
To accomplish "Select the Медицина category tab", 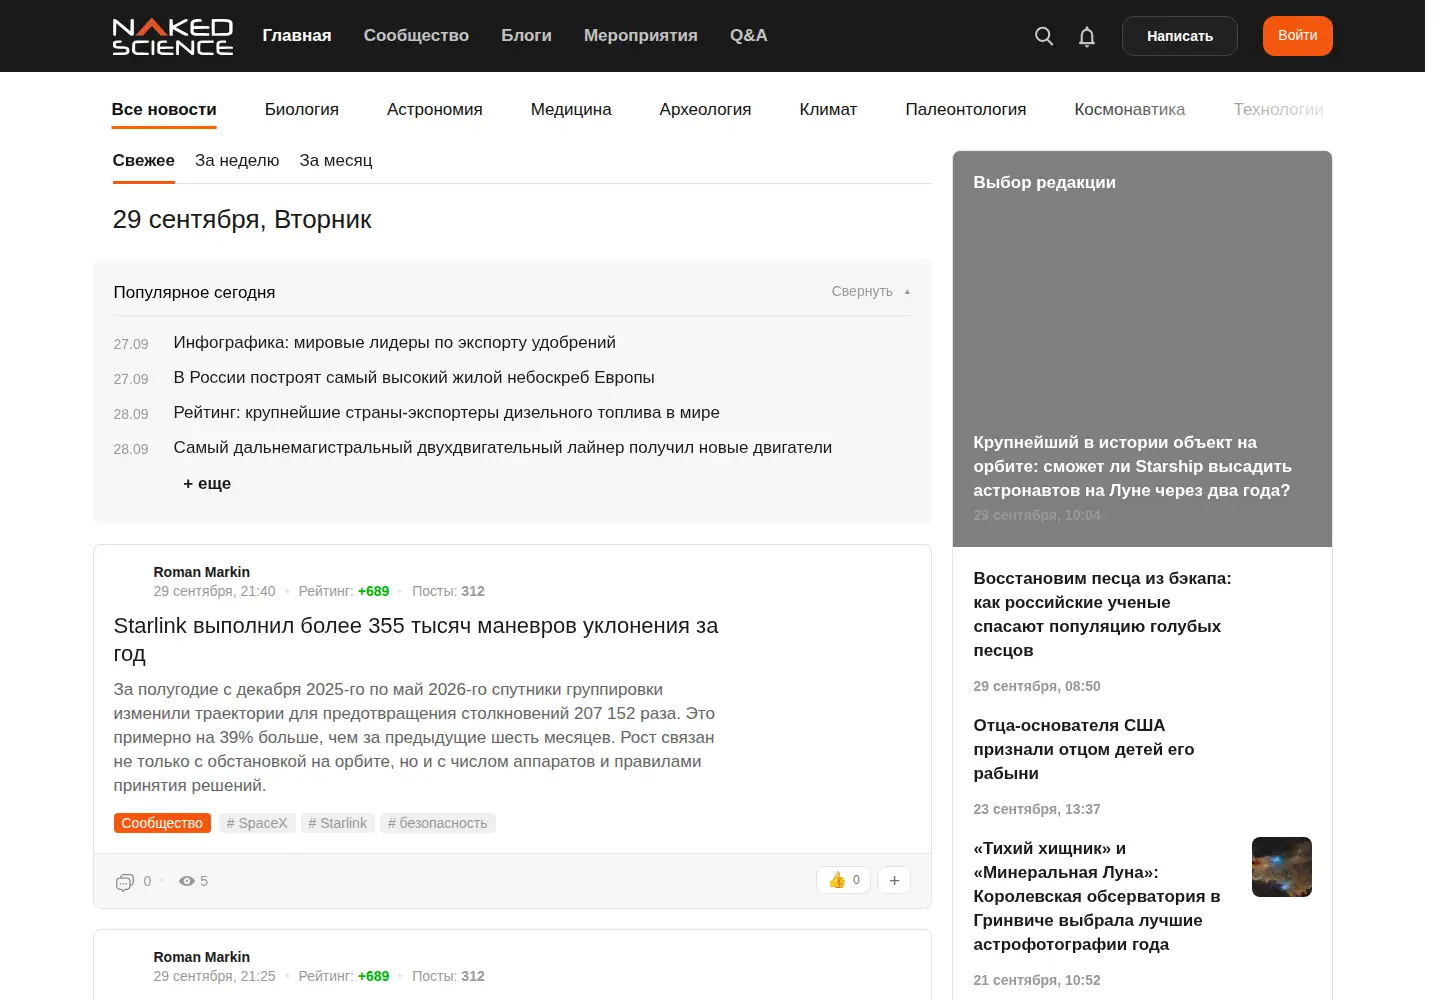I will click(x=571, y=110).
